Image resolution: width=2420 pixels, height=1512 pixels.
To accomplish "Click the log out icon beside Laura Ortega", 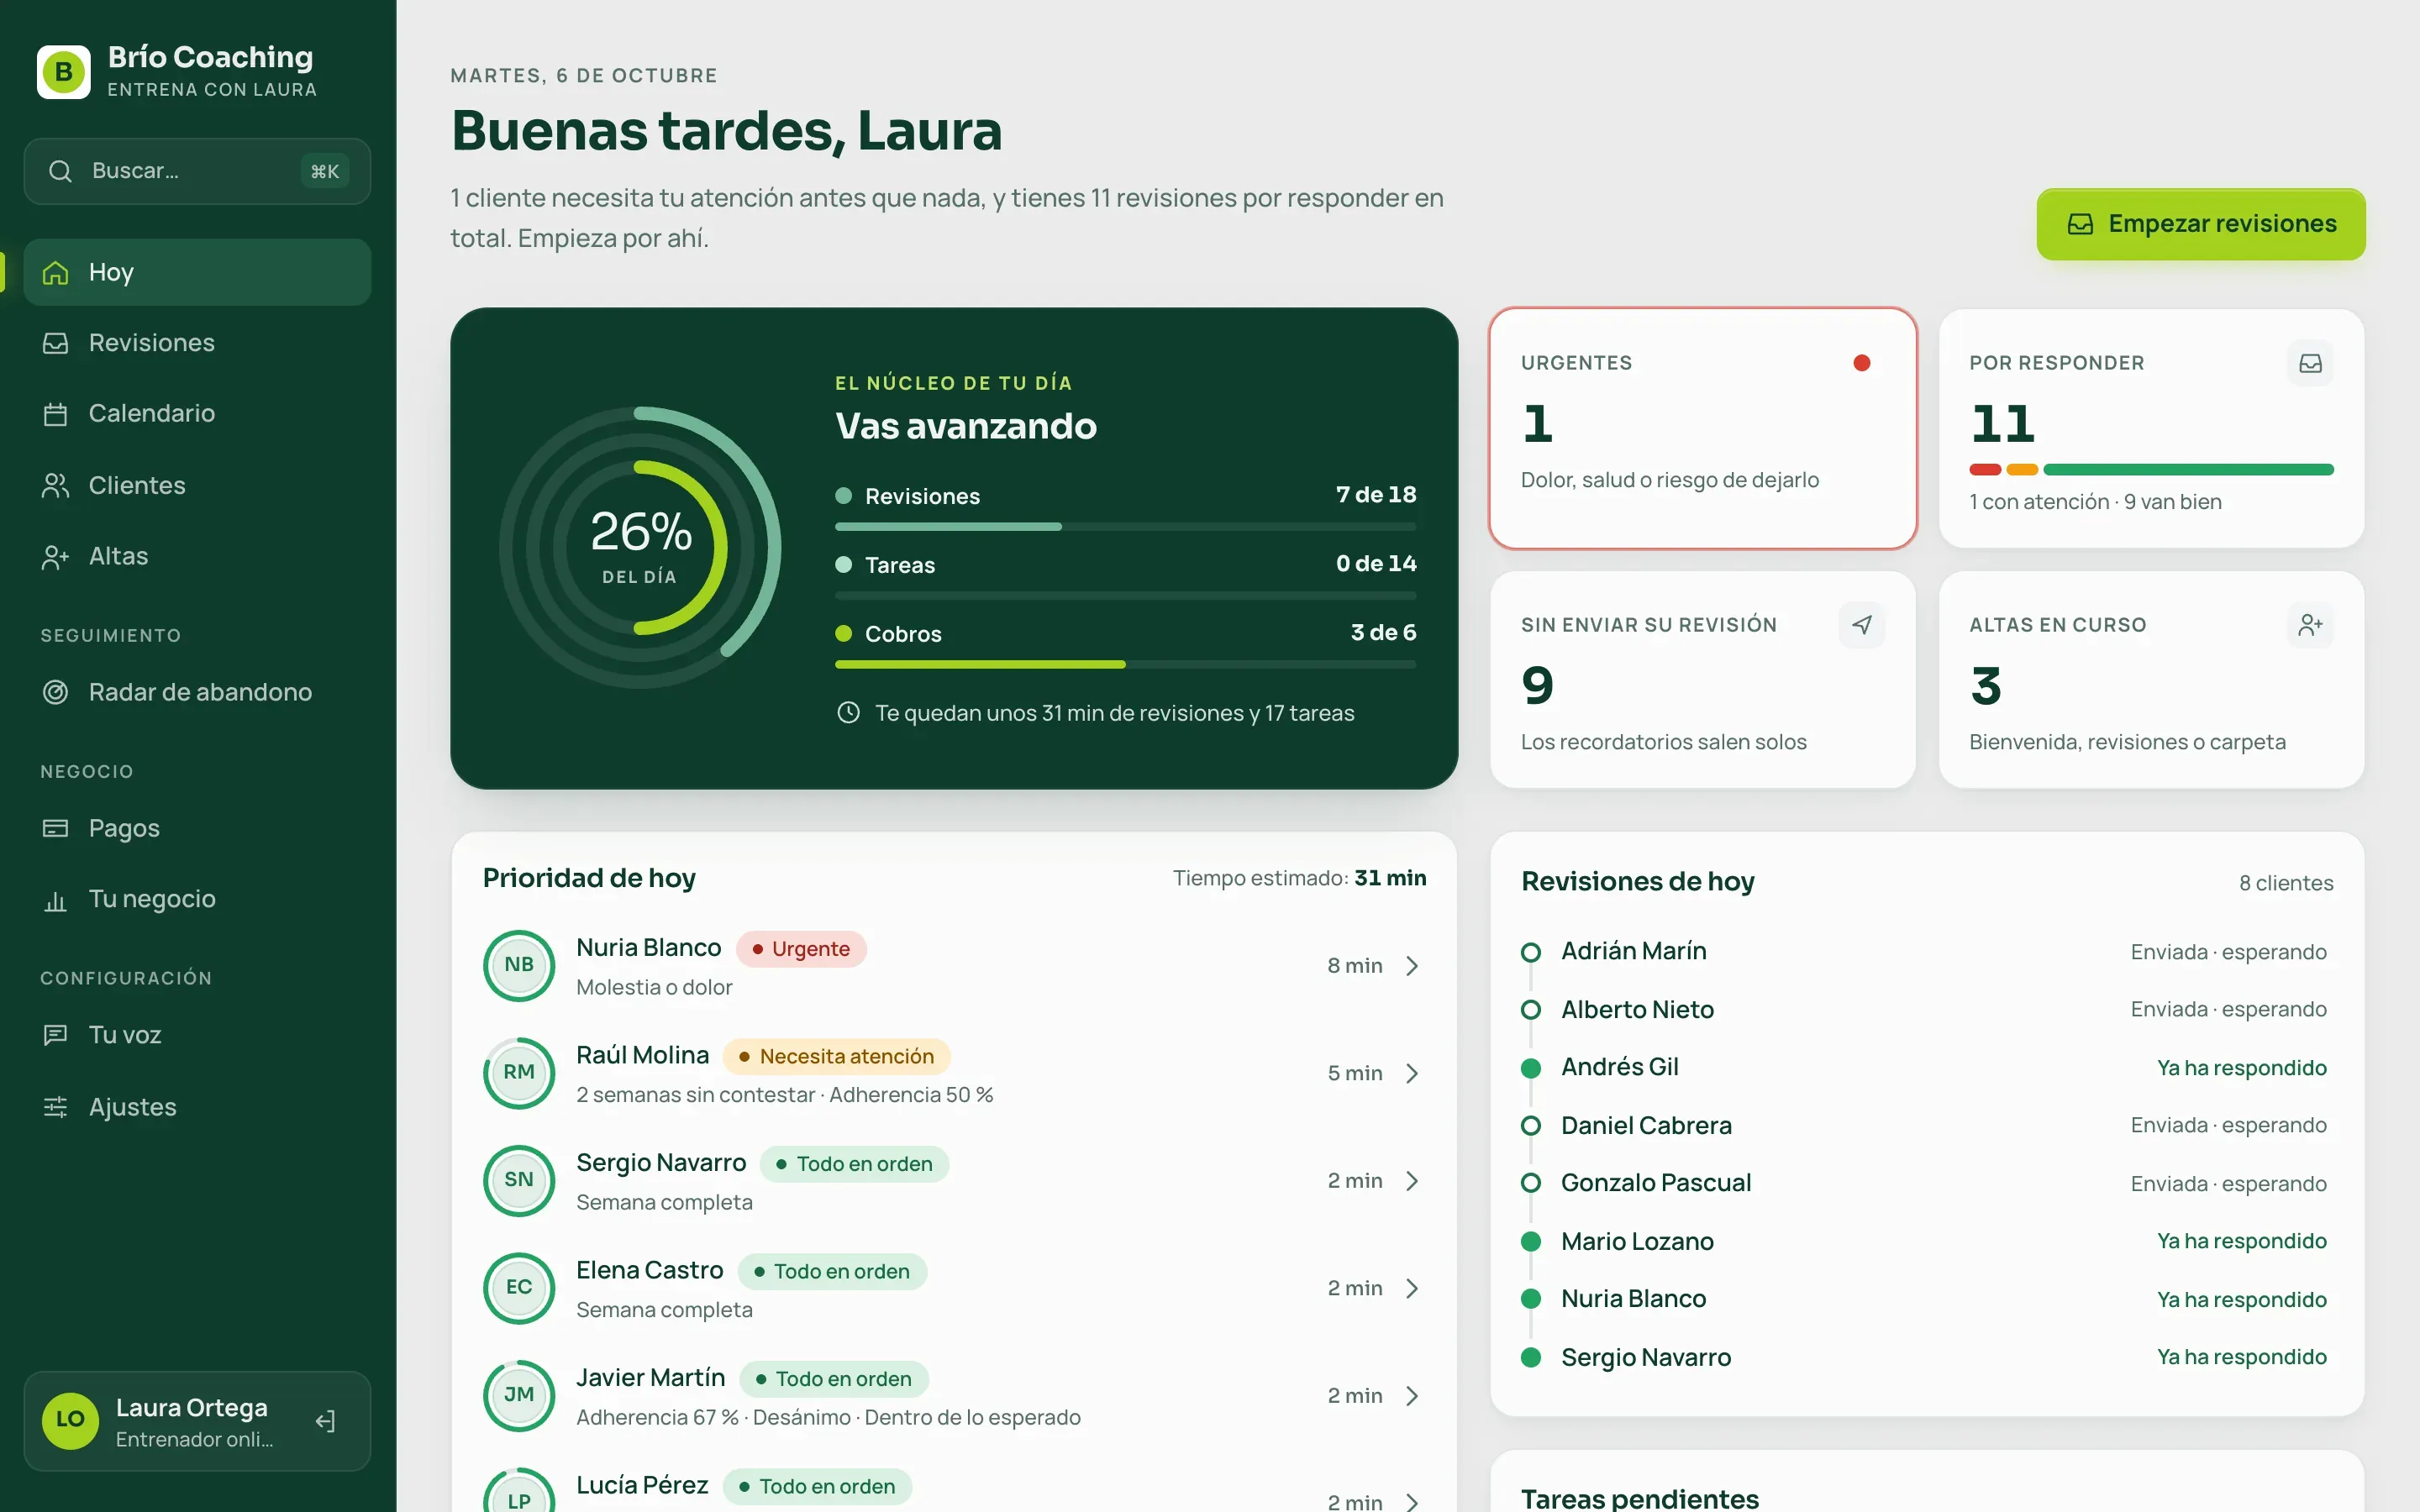I will click(325, 1421).
